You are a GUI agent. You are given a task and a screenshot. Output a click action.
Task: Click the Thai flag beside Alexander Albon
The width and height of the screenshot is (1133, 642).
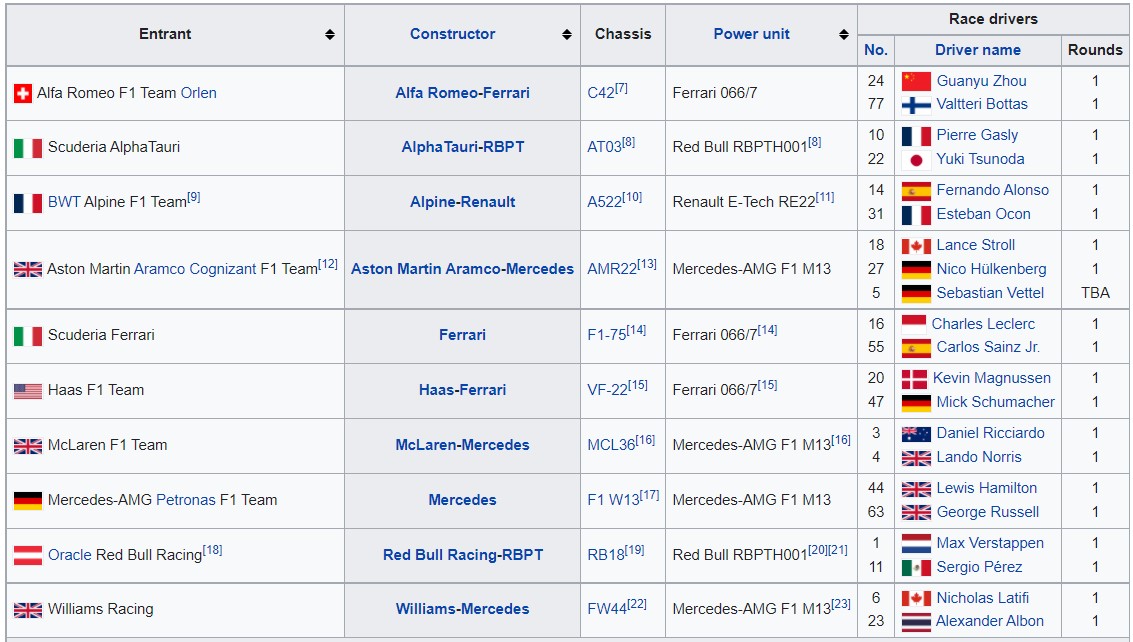915,622
